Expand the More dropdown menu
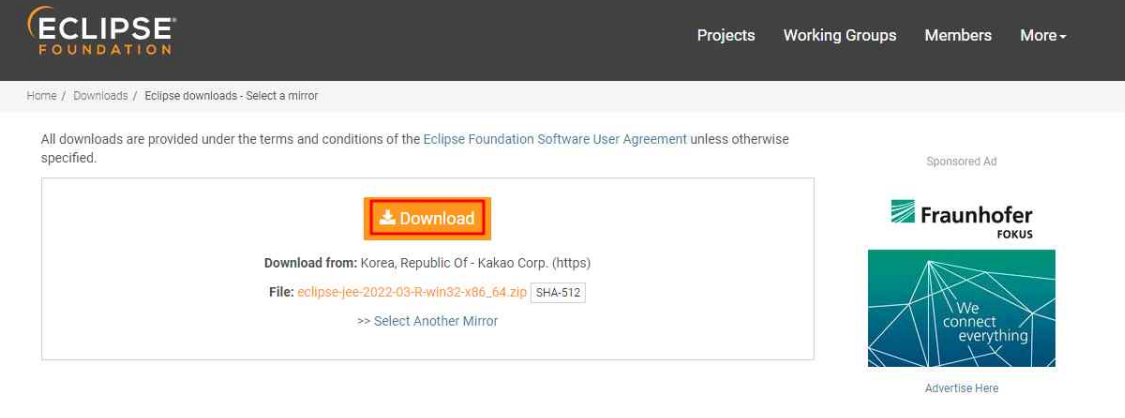The height and width of the screenshot is (418, 1125). tap(1043, 35)
